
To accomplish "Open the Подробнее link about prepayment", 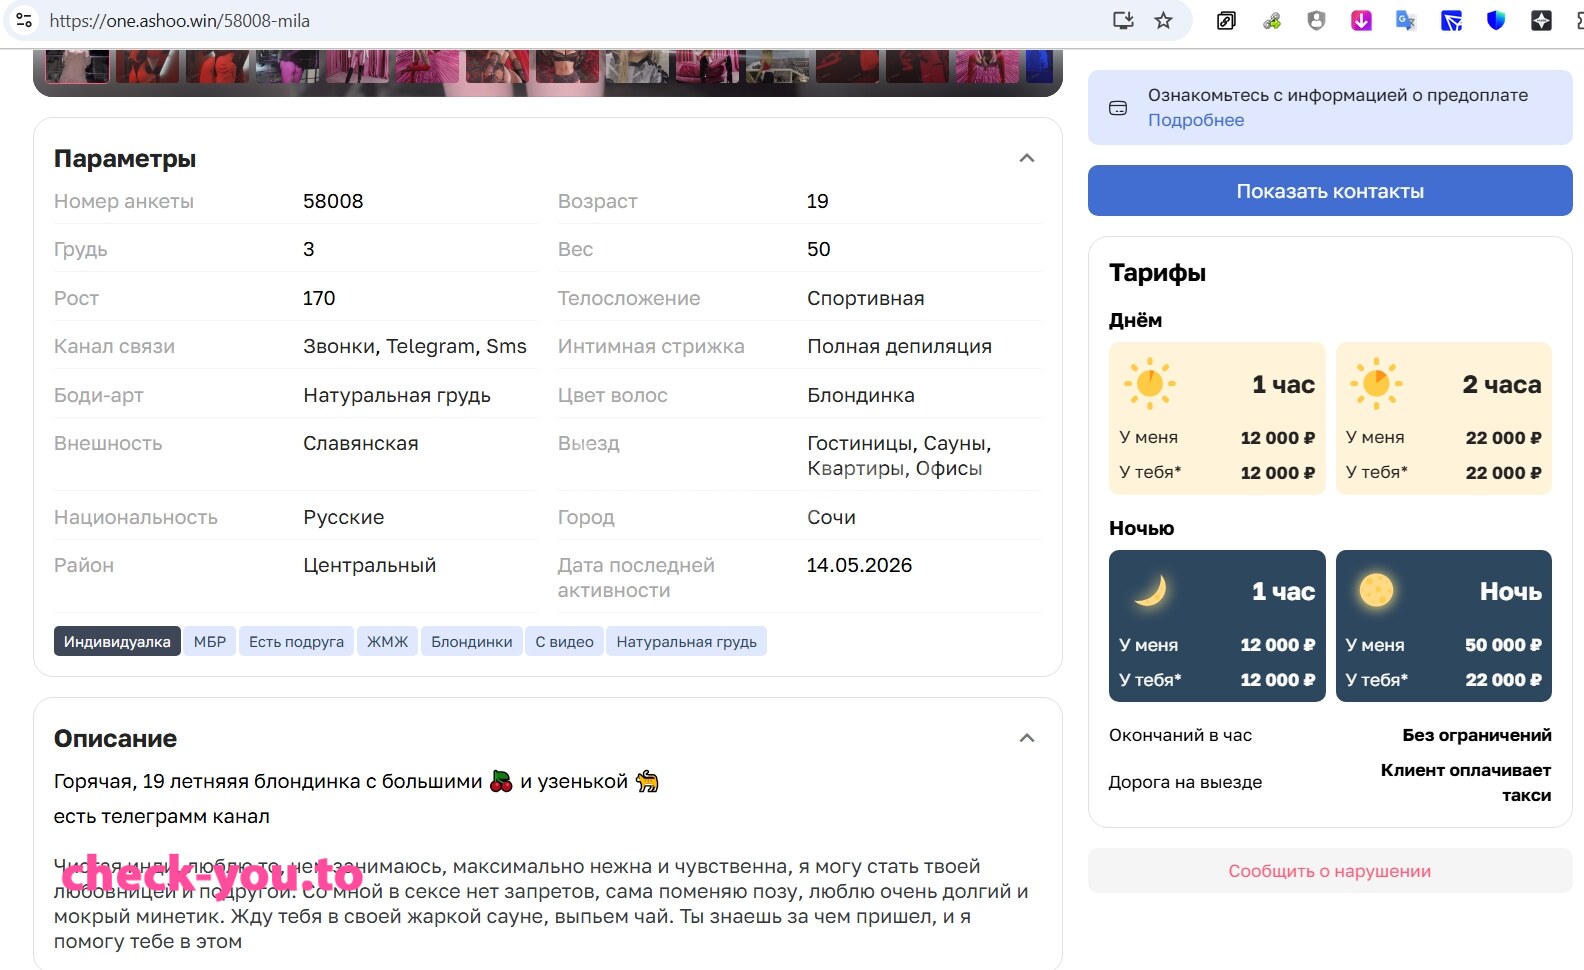I will tap(1196, 120).
